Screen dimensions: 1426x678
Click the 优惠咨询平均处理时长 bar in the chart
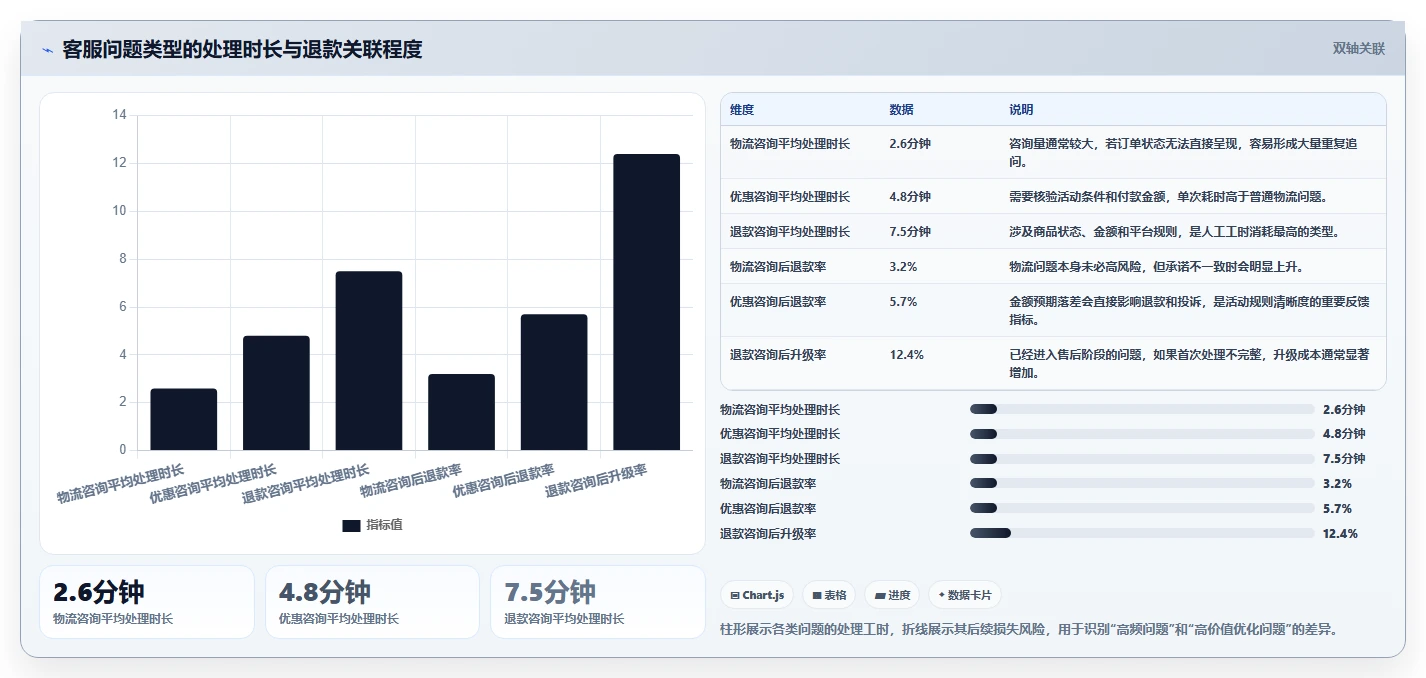pyautogui.click(x=276, y=393)
